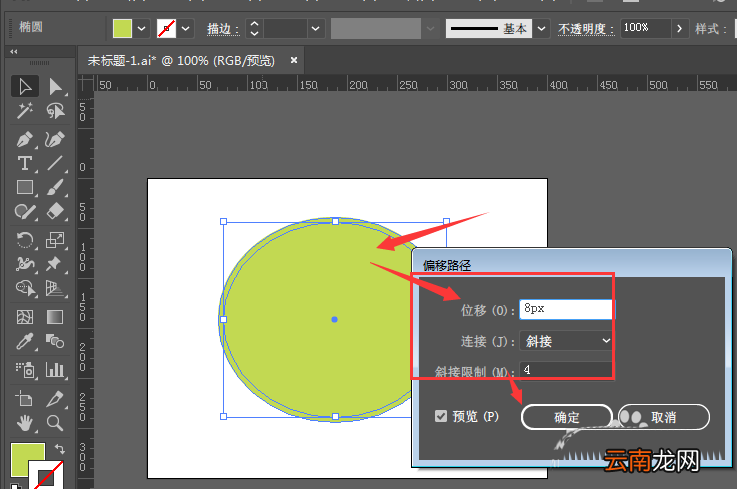Expand the opacity slider arrow

pyautogui.click(x=679, y=29)
